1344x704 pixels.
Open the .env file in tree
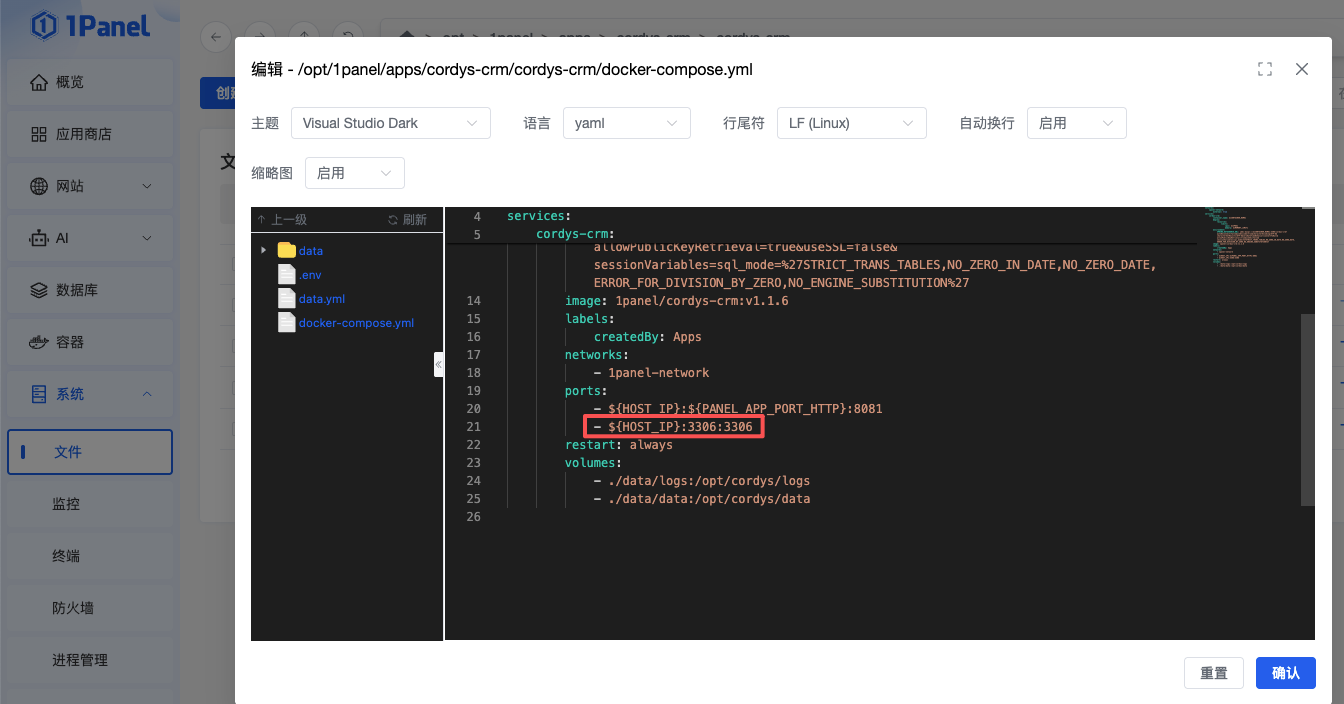[310, 275]
